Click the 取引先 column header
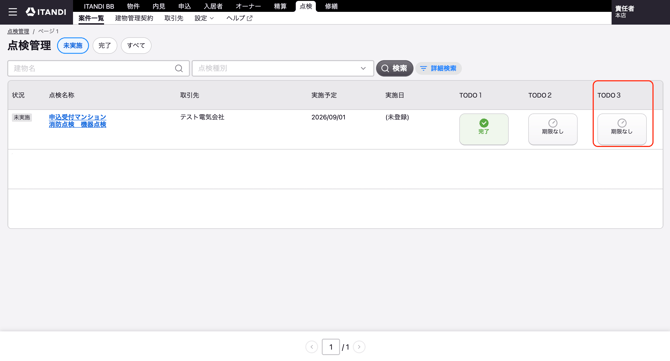Viewport: 670px width, 361px height. point(189,95)
